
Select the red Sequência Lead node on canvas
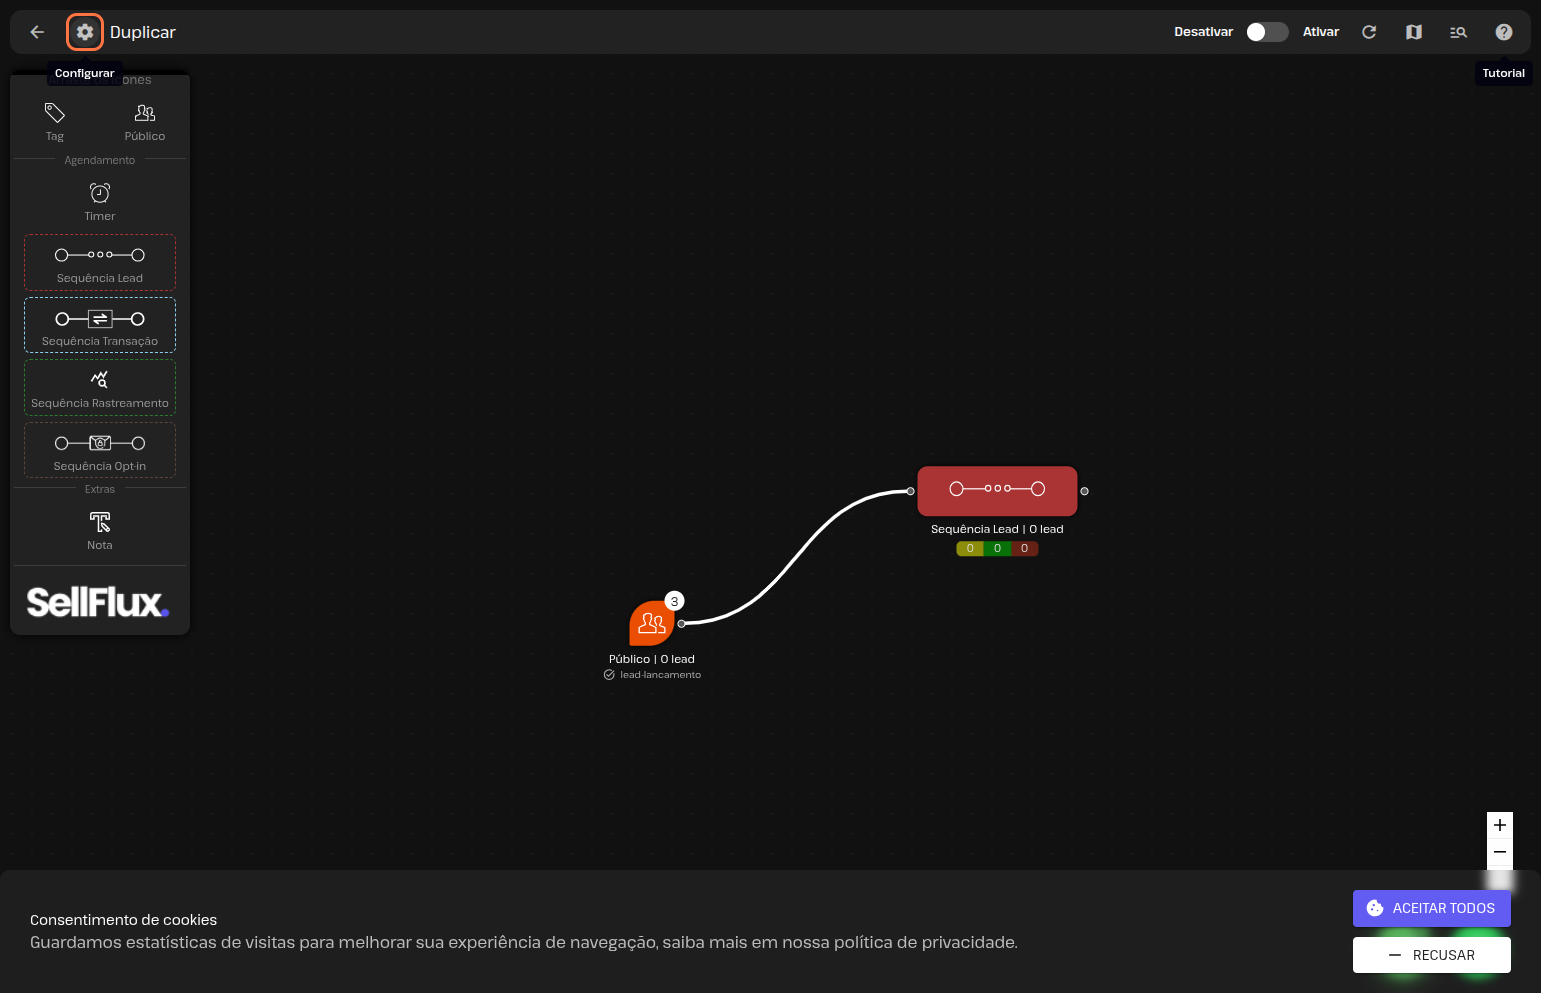(997, 490)
